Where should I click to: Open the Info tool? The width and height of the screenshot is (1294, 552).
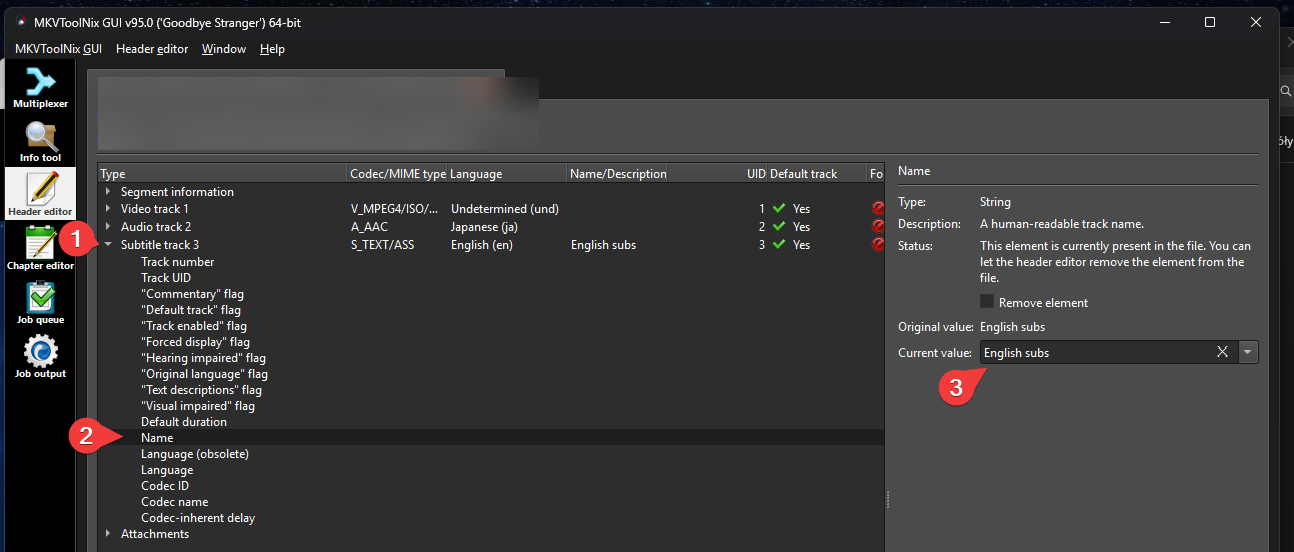(x=40, y=141)
